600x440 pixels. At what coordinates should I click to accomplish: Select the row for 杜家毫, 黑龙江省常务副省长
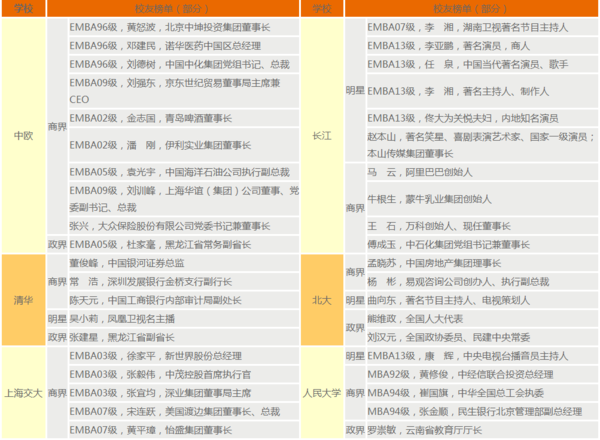tap(184, 244)
